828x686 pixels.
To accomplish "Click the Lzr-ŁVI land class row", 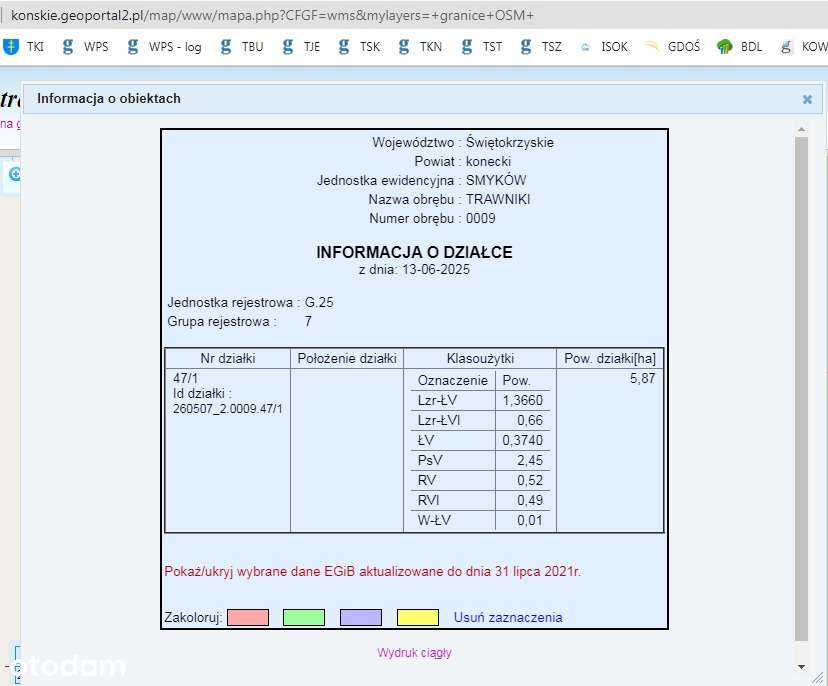I will (x=480, y=420).
